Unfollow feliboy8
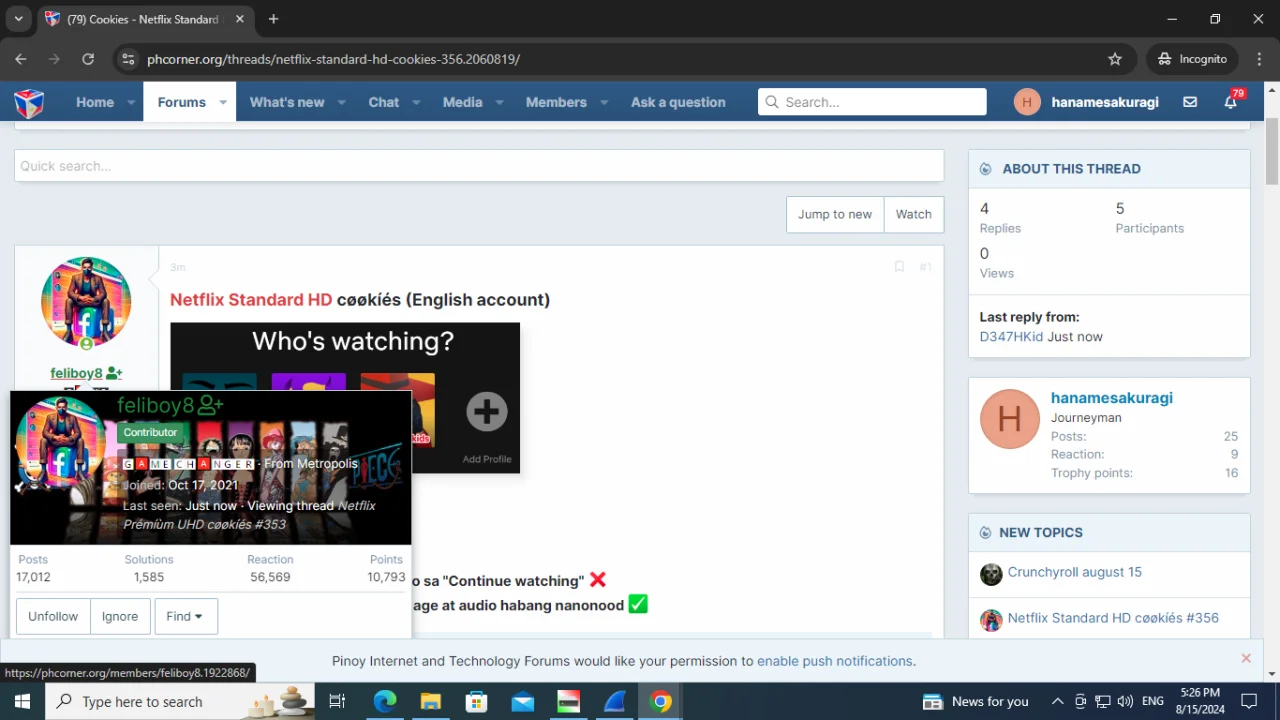The width and height of the screenshot is (1280, 720). [53, 616]
